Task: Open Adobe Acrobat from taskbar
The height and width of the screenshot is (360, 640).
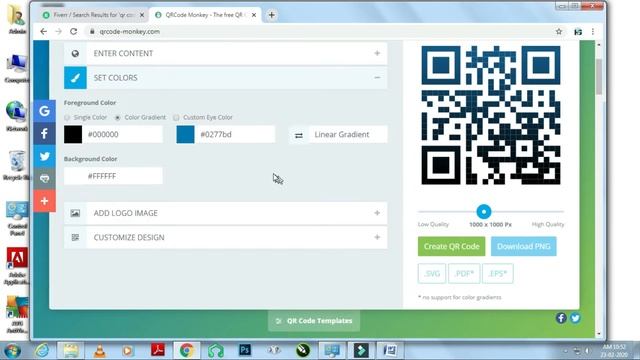Action: (x=158, y=350)
